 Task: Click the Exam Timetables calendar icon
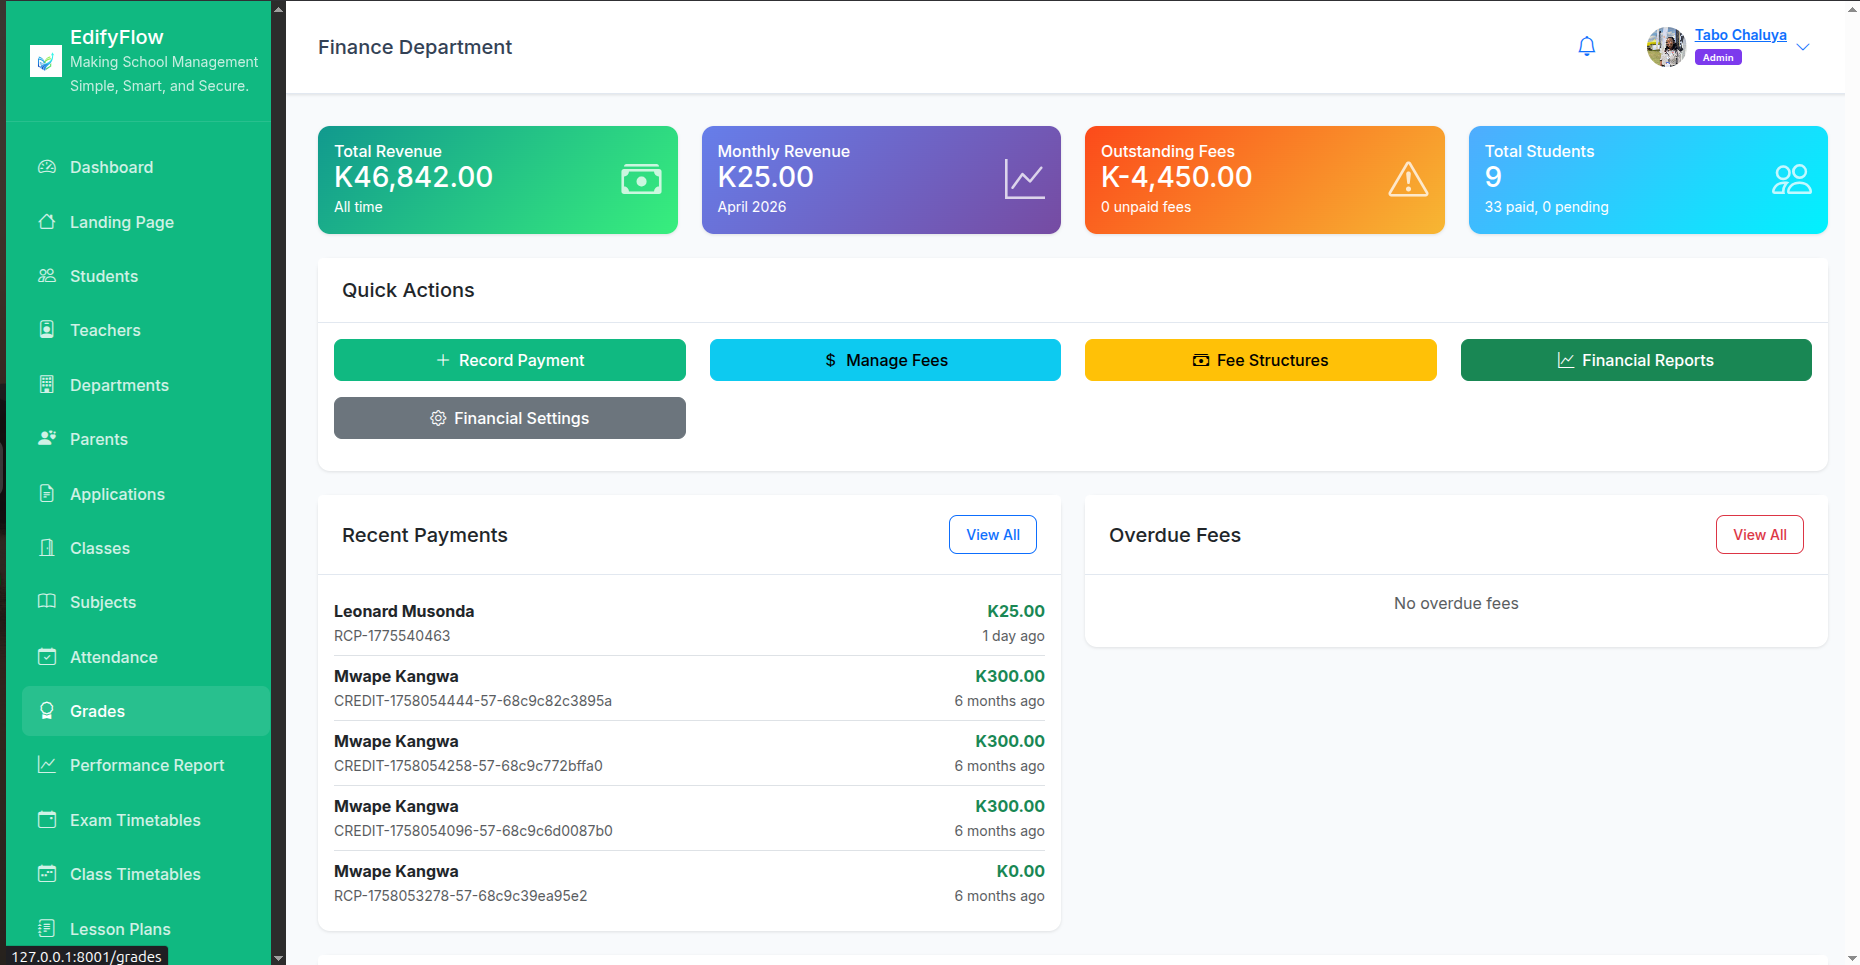coord(47,819)
